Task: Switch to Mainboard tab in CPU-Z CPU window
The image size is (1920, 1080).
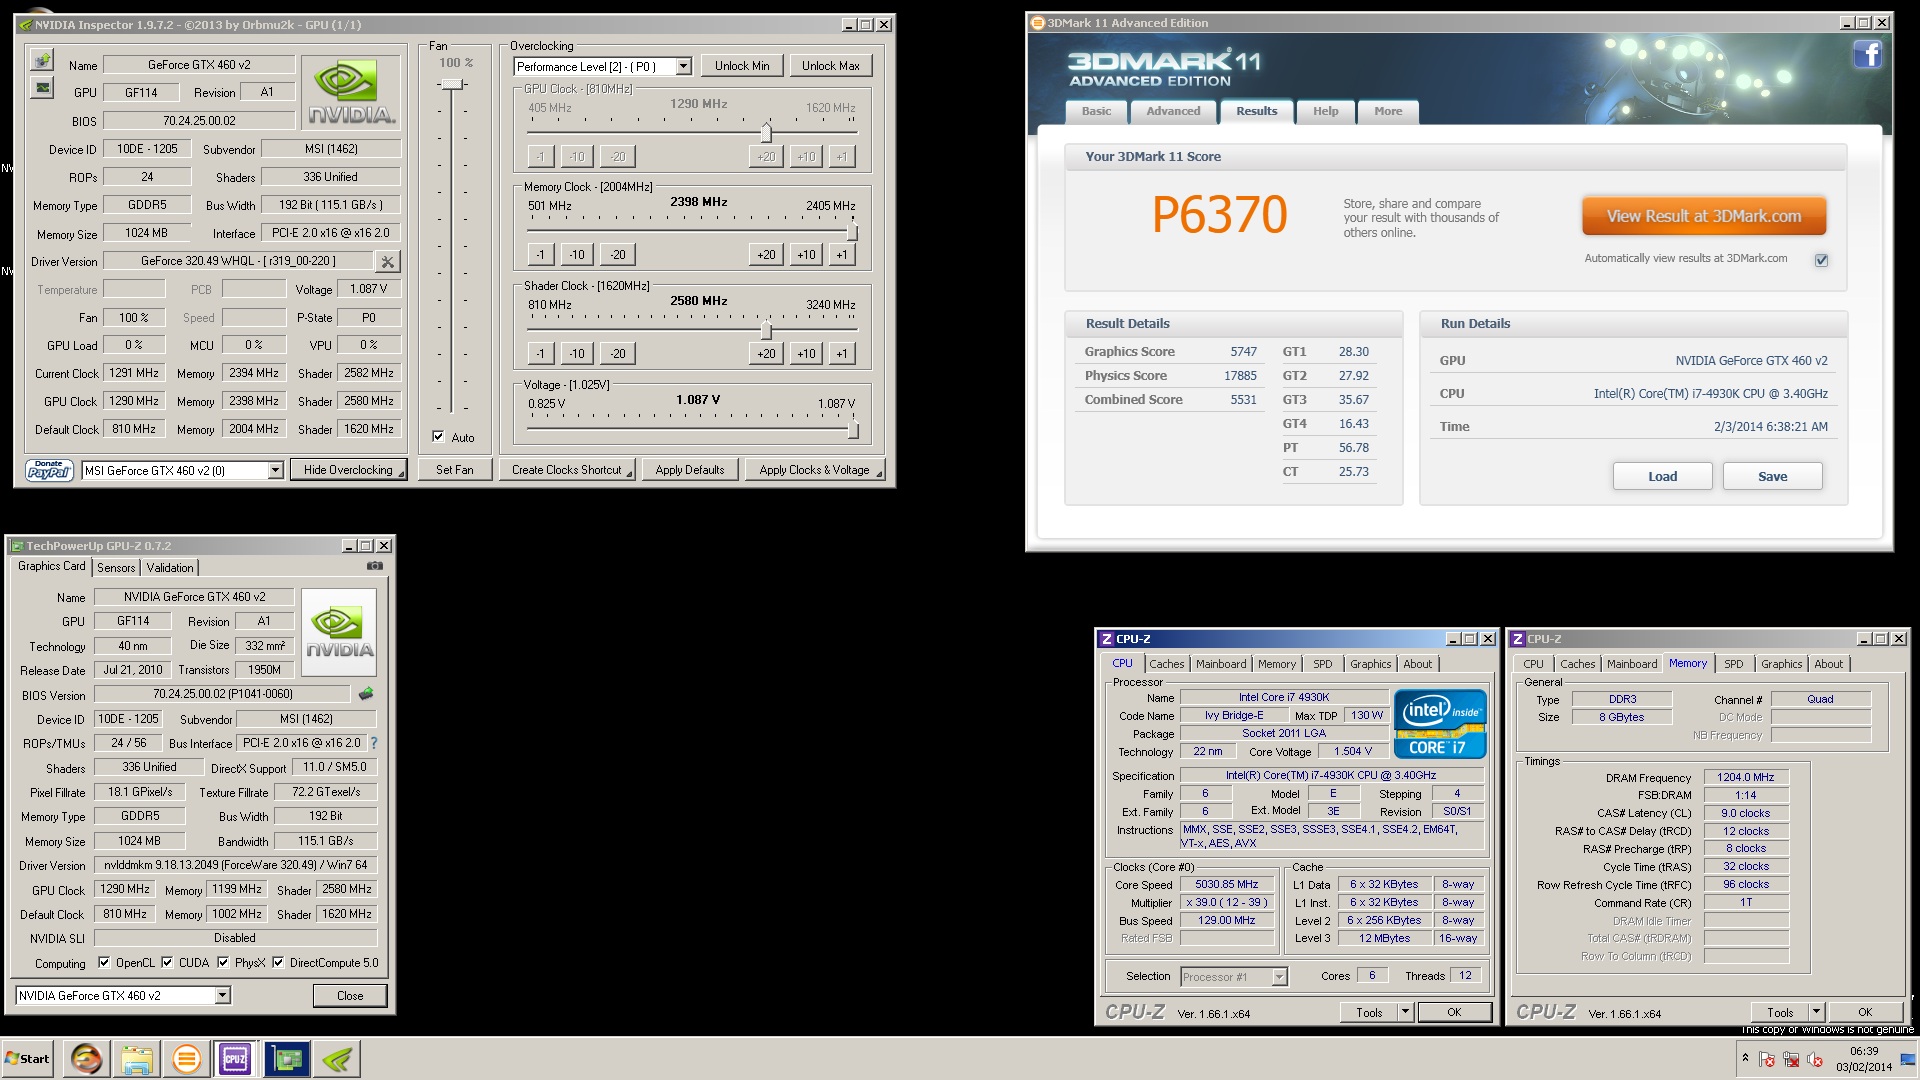Action: pyautogui.click(x=1221, y=664)
